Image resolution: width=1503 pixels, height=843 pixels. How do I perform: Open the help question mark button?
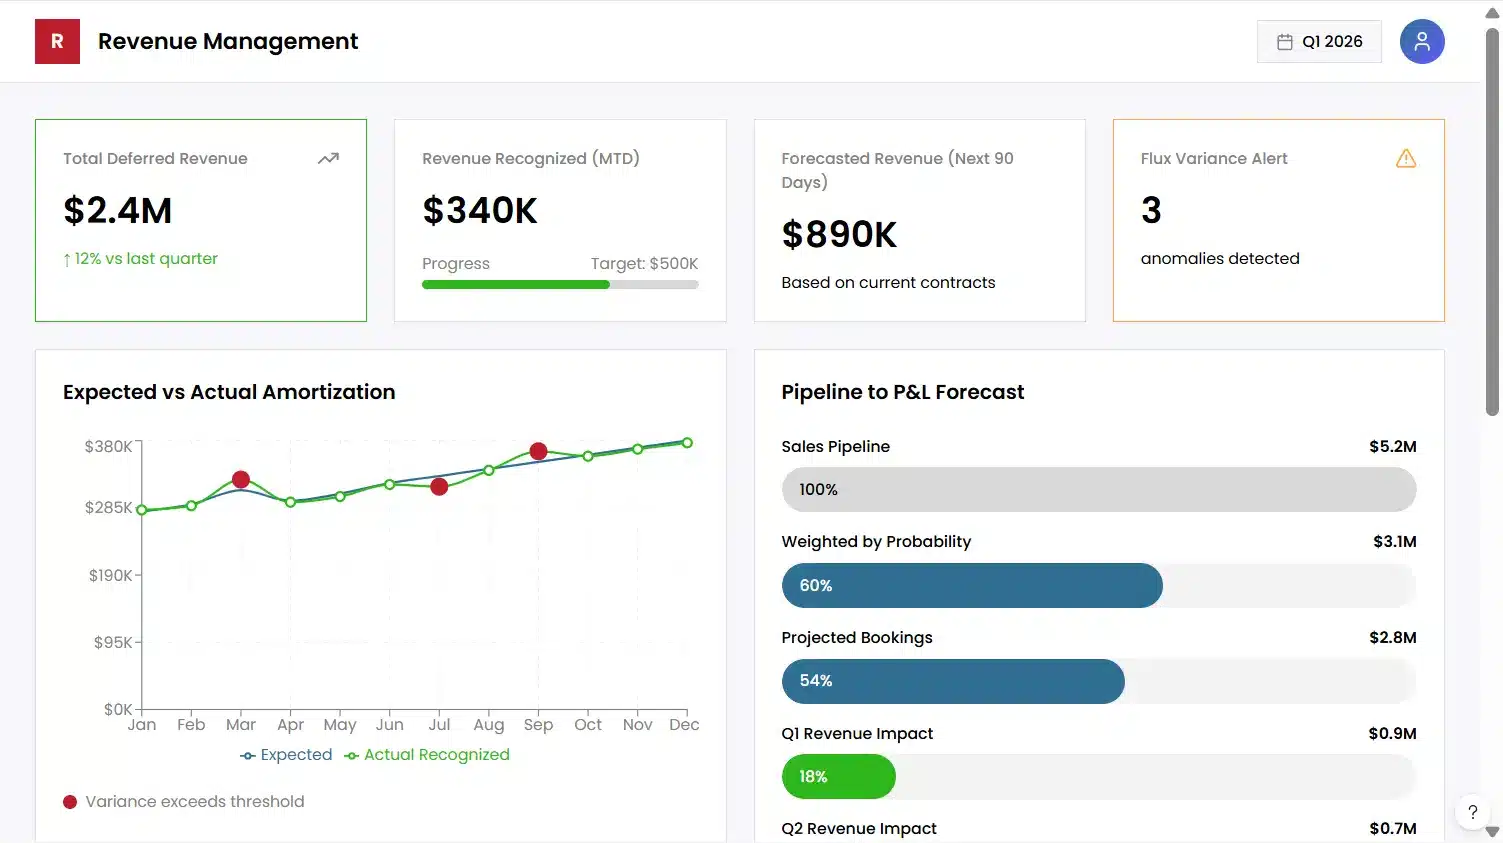(1472, 812)
